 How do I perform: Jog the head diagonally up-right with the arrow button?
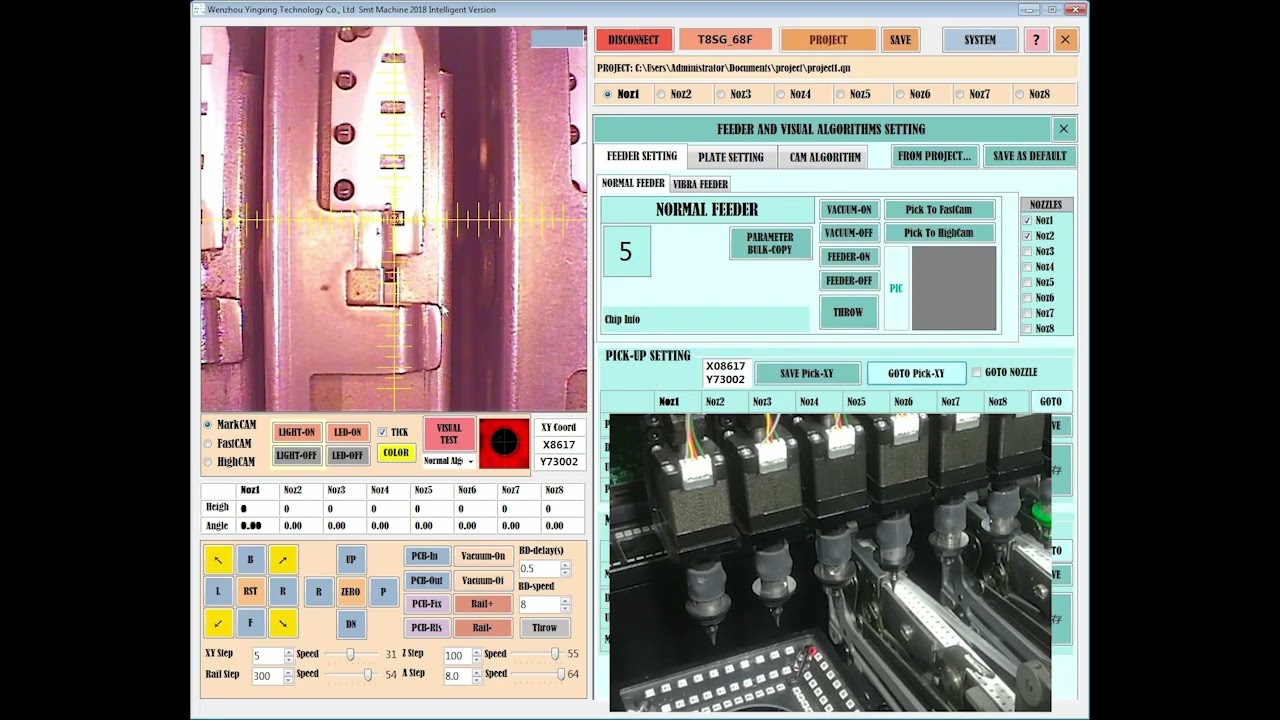tap(283, 559)
